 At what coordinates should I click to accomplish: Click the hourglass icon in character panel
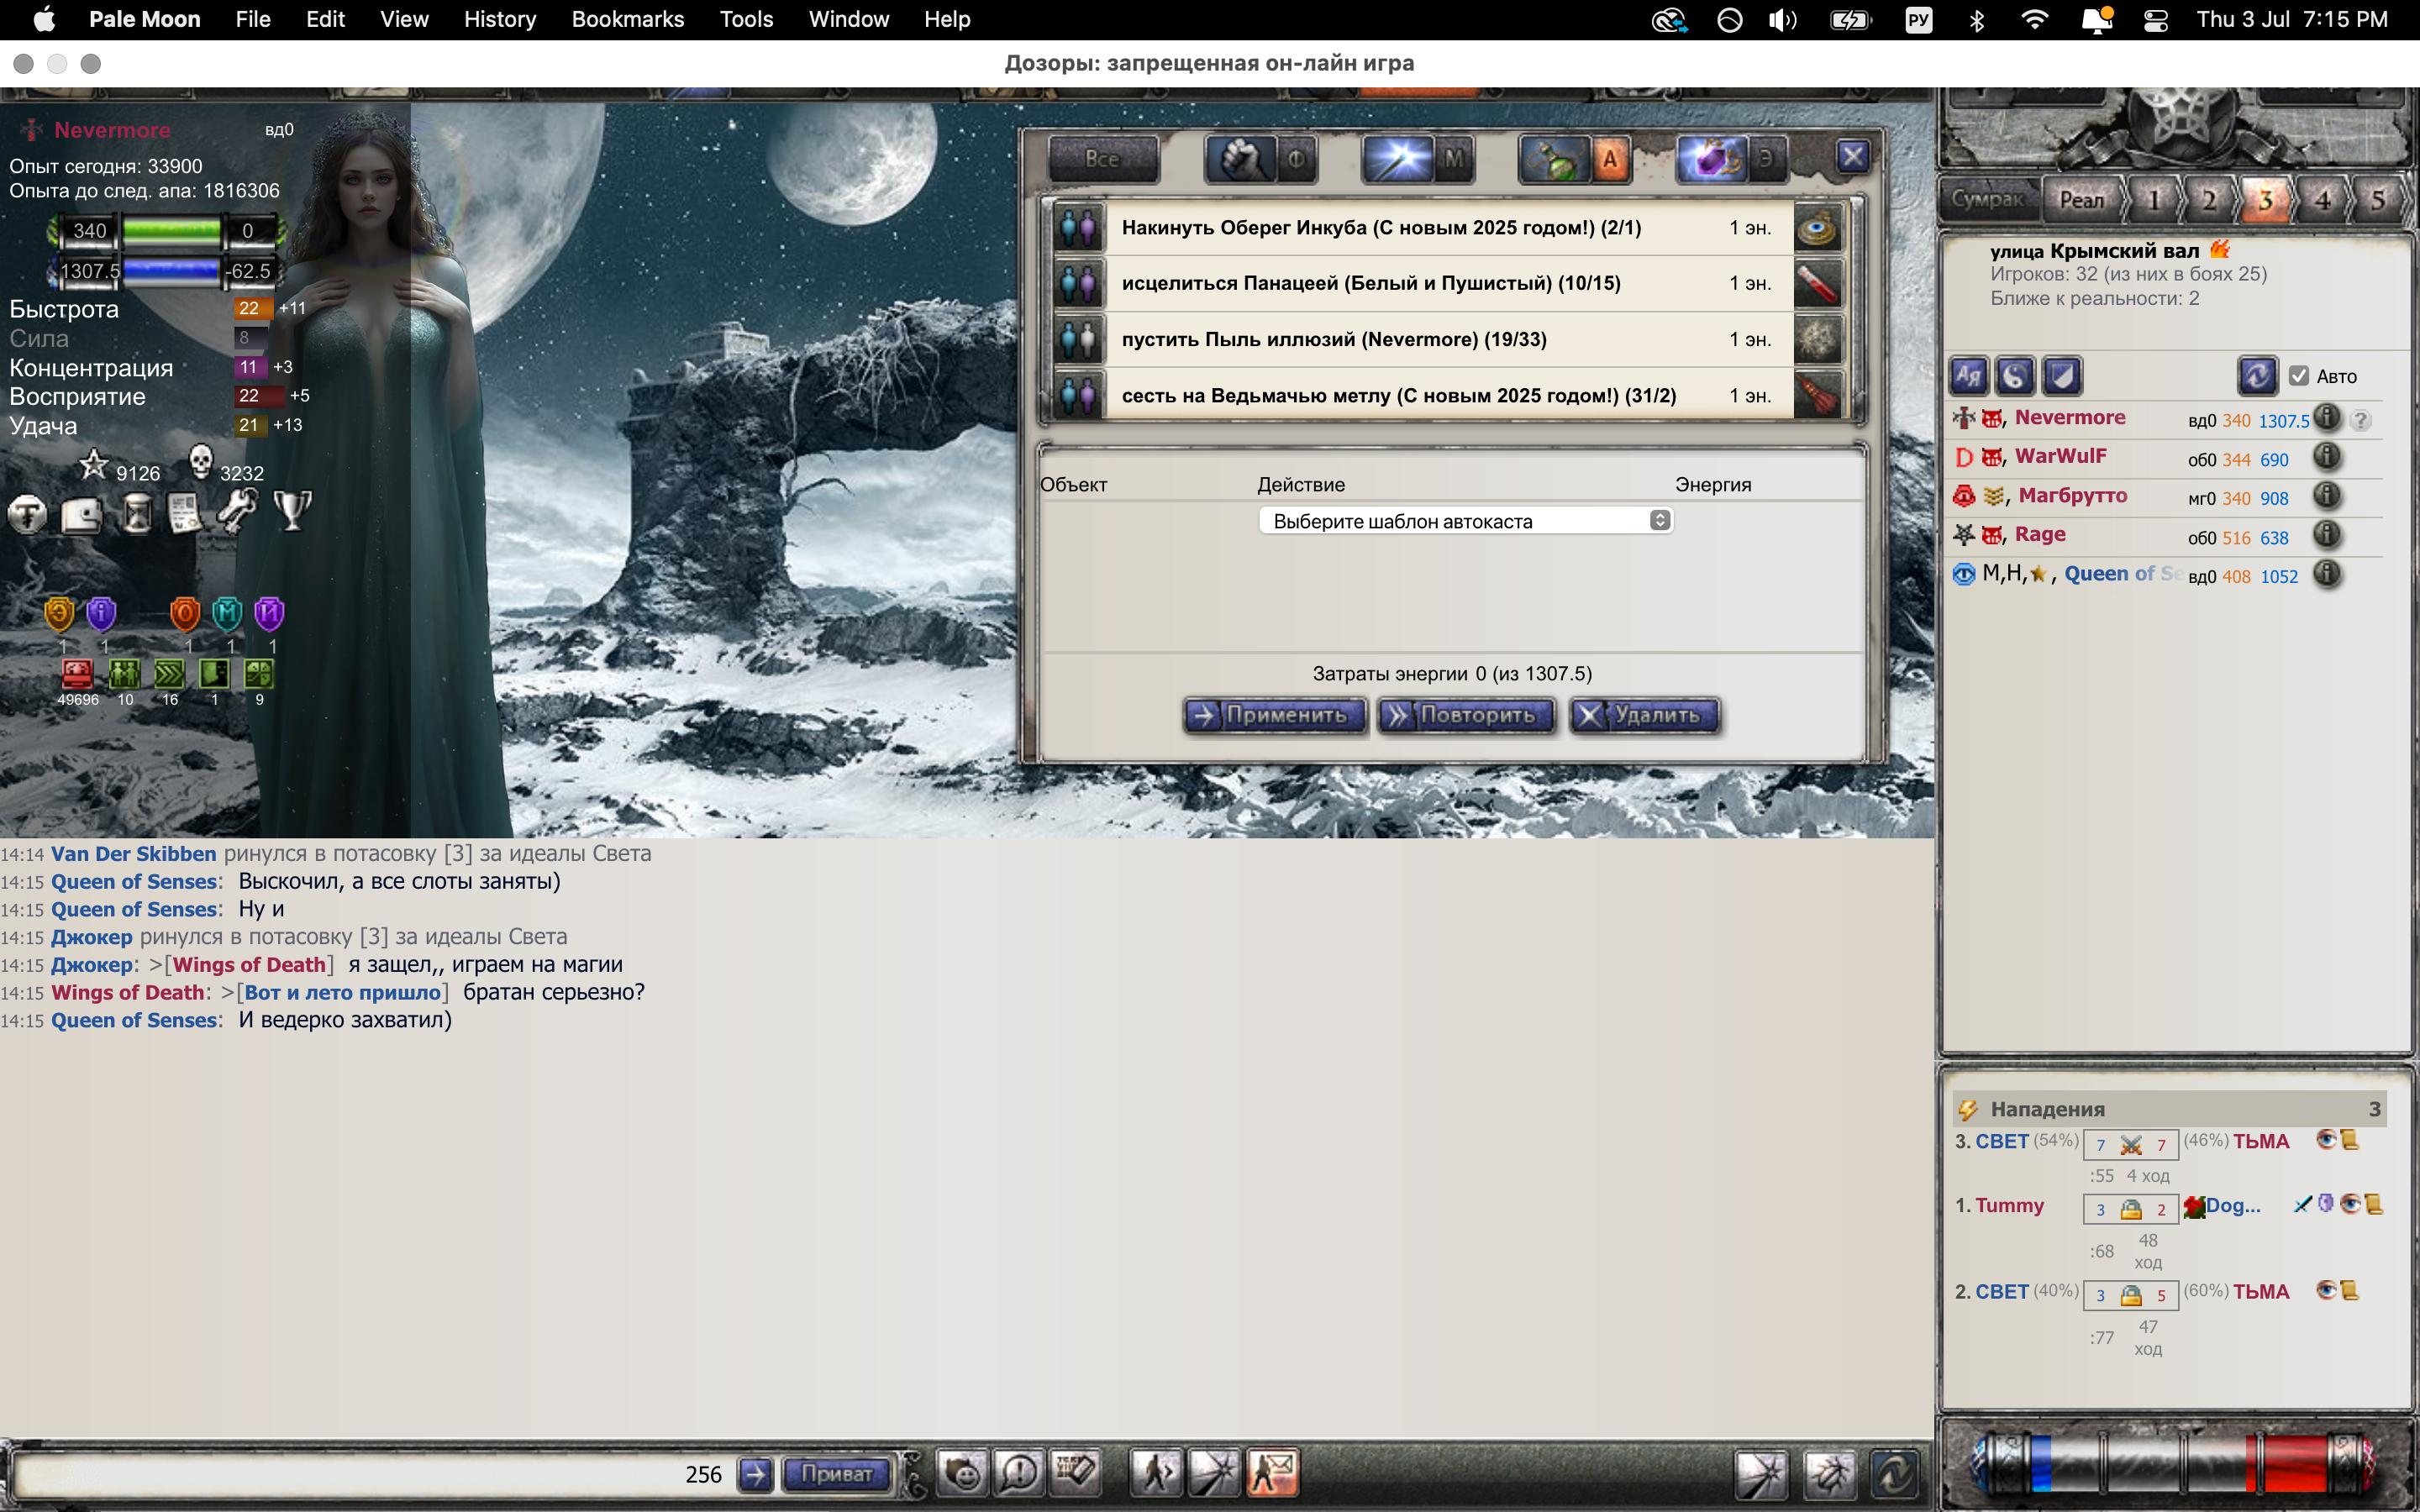(x=137, y=515)
